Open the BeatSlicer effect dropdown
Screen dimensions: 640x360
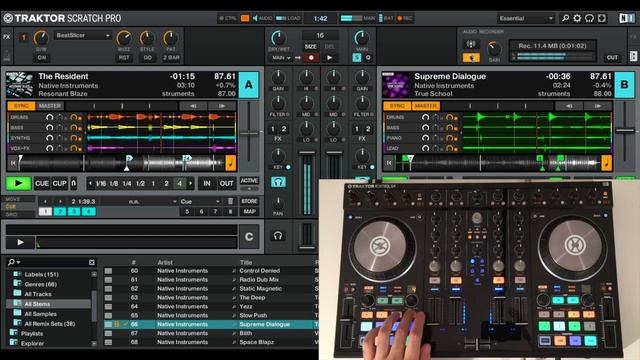coord(83,36)
